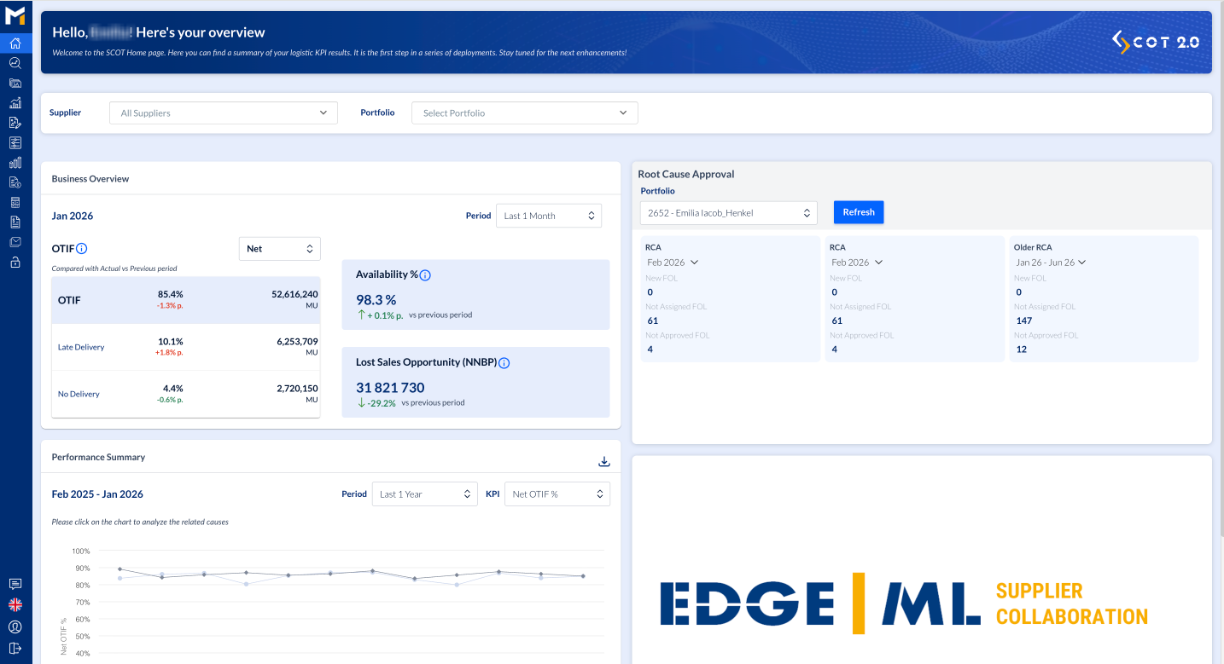Show info for Availability %
The height and width of the screenshot is (664, 1224).
[425, 275]
